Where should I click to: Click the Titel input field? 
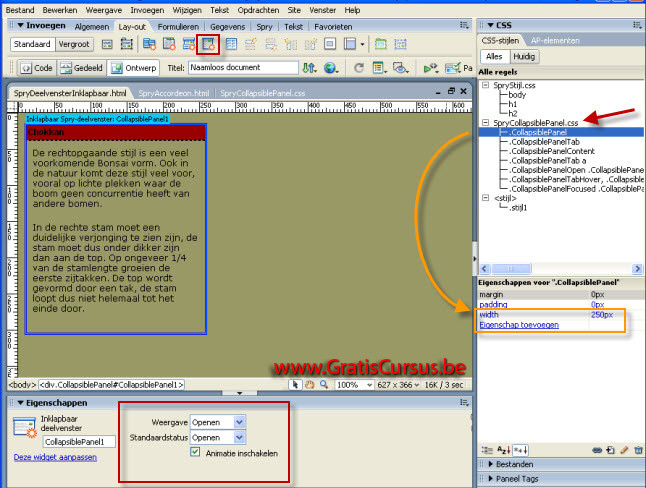point(243,68)
